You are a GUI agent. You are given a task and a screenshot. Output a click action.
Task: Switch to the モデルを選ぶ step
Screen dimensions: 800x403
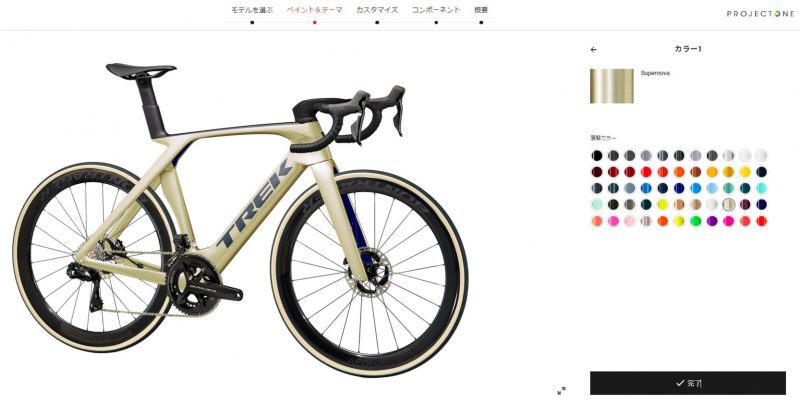252,10
